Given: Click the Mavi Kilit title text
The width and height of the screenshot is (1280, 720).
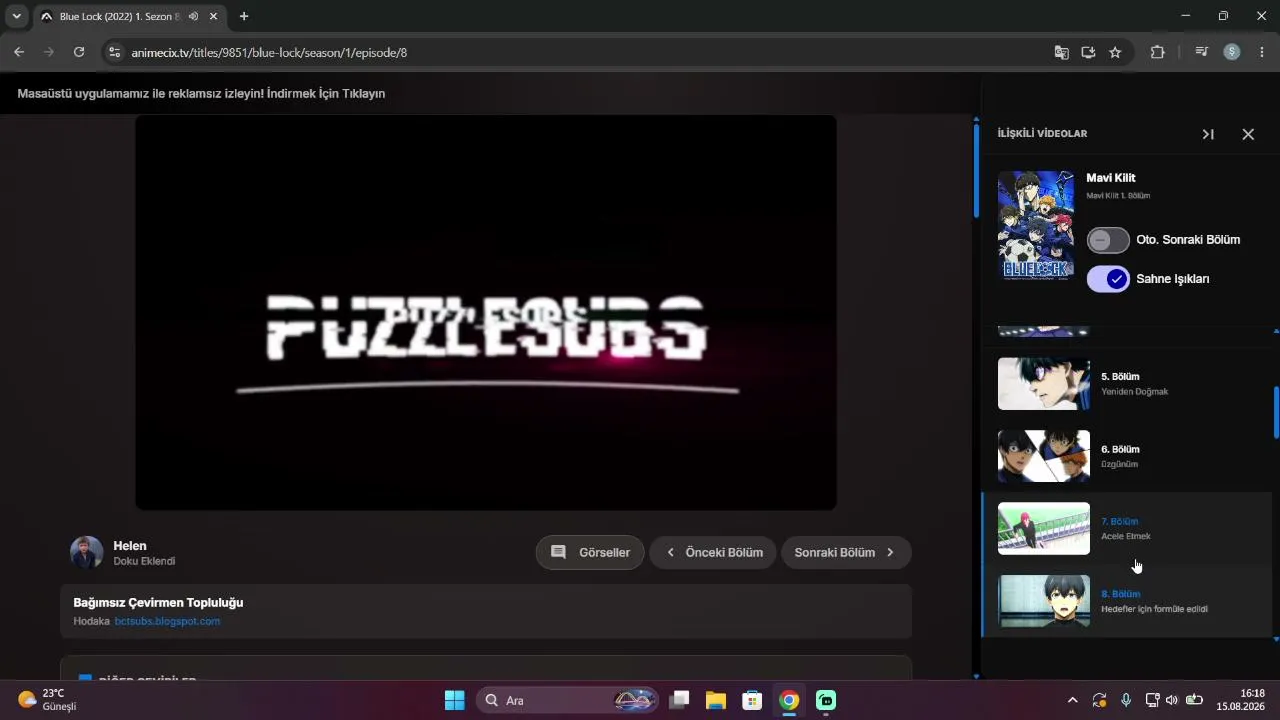Looking at the screenshot, I should (x=1111, y=178).
